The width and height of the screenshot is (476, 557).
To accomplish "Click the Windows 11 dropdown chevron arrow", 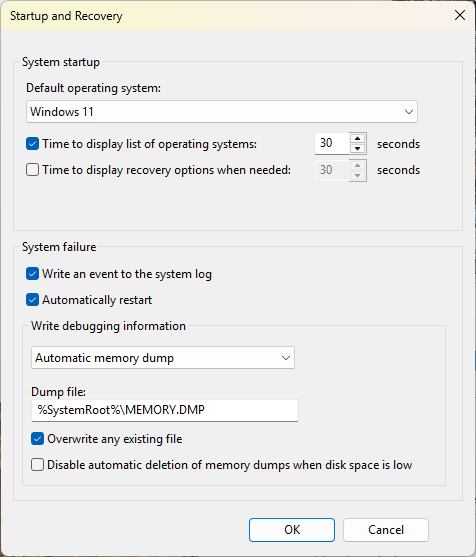I will [409, 112].
